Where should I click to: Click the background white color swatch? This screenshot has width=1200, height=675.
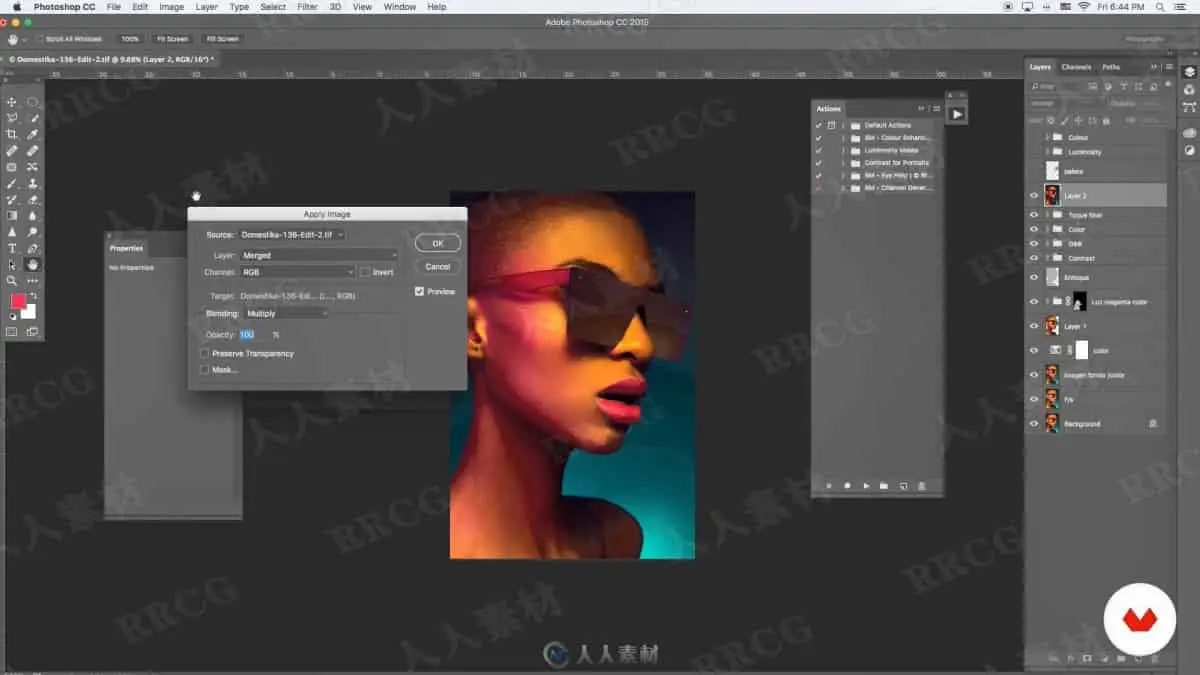28,312
